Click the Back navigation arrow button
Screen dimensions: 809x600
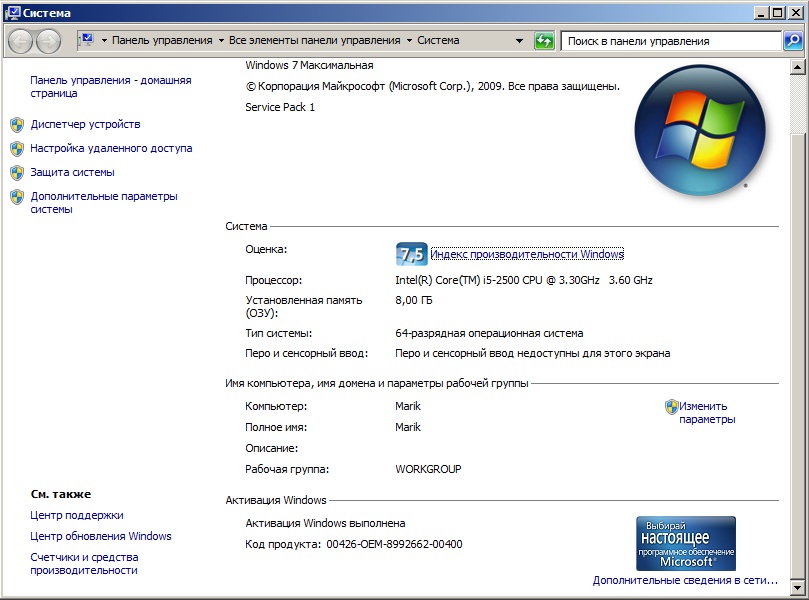[x=21, y=41]
